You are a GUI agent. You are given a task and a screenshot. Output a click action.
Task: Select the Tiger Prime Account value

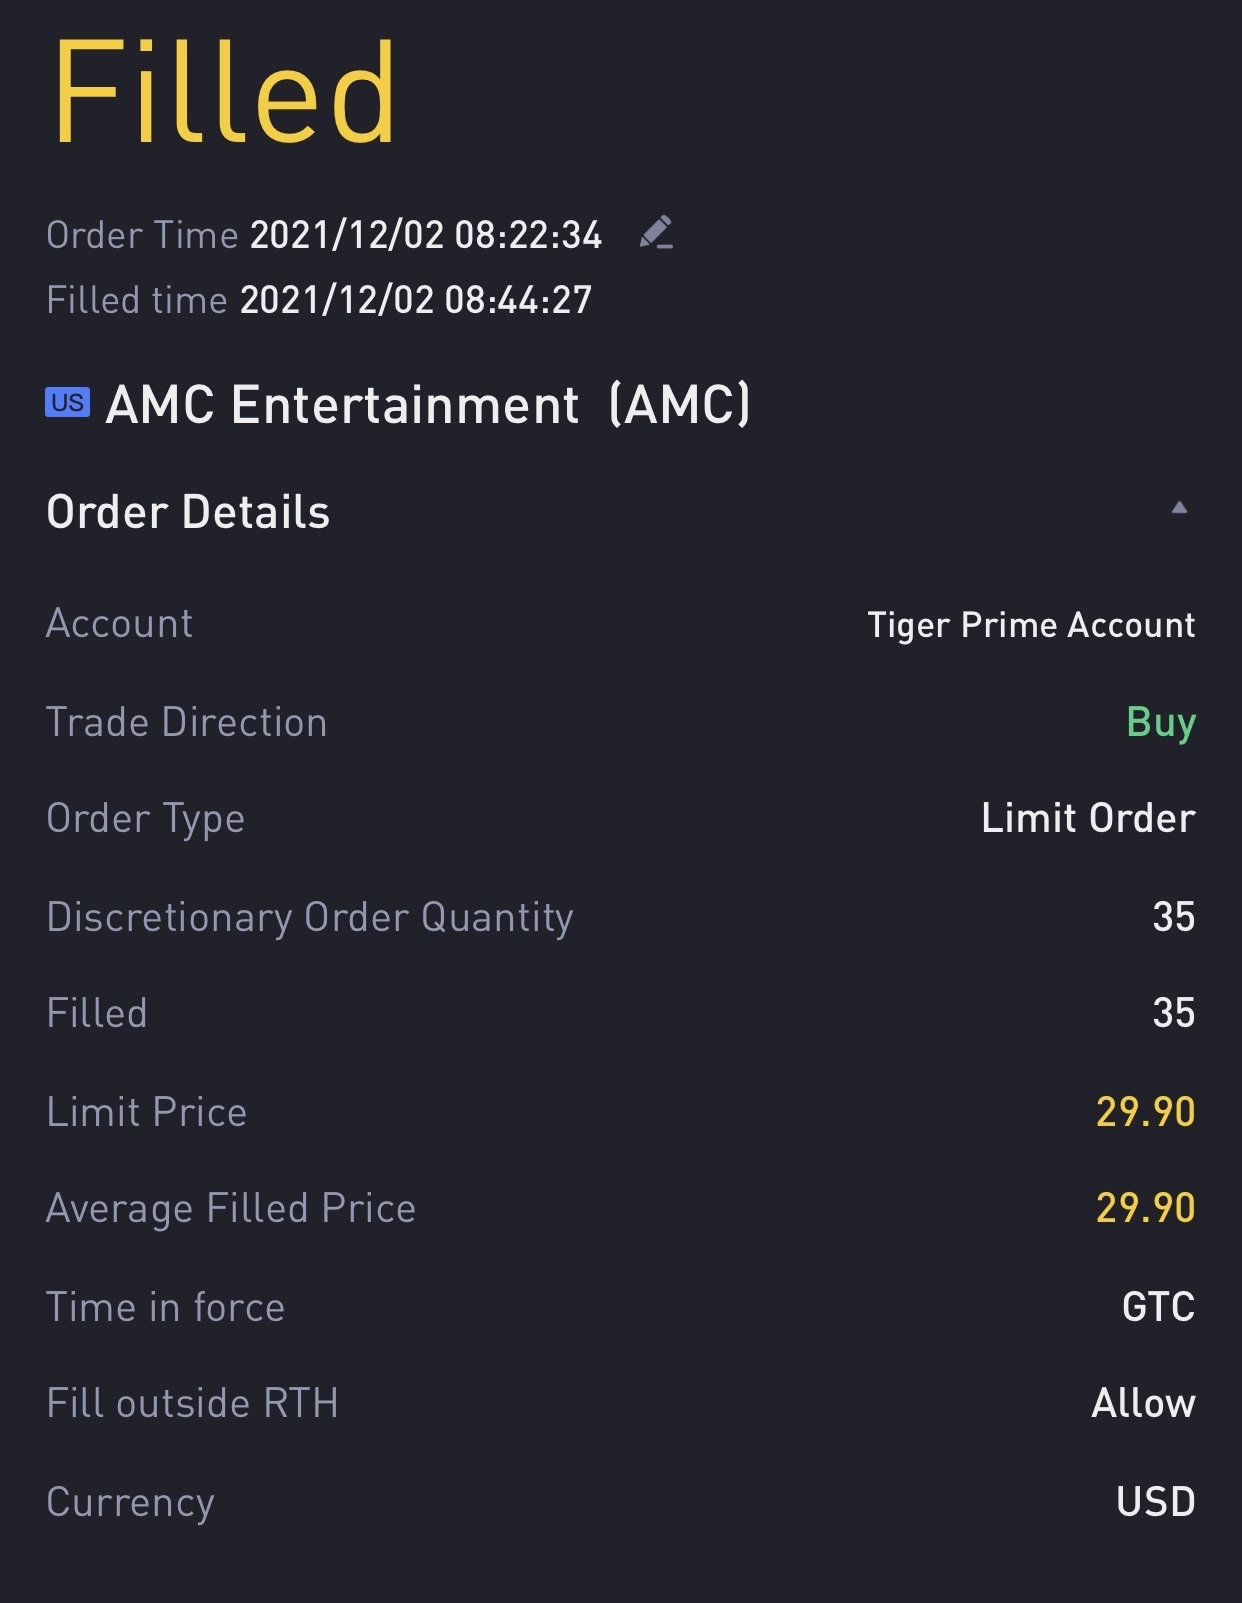click(1031, 625)
